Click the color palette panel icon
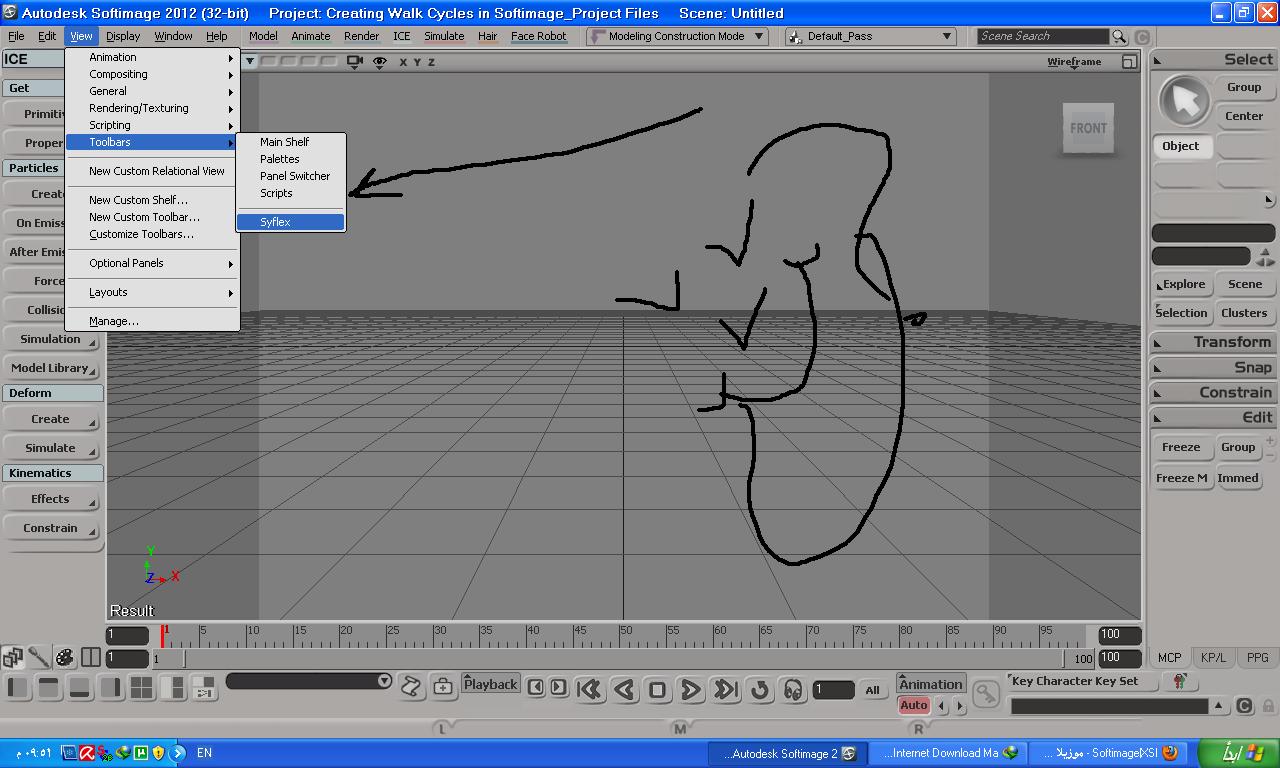This screenshot has width=1280, height=768. (x=64, y=657)
